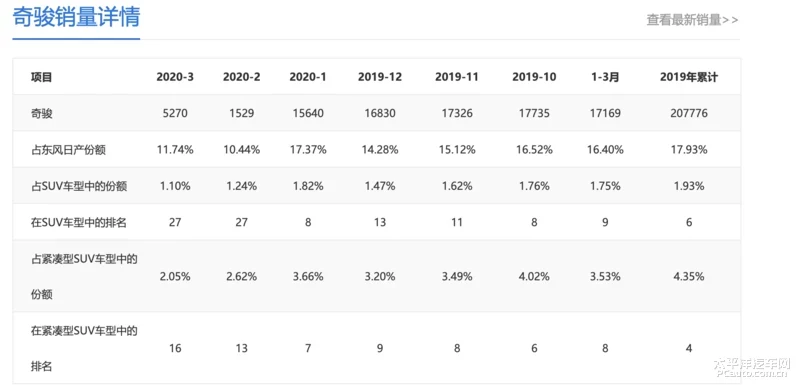800x385 pixels.
Task: Select the 2019年累计 column header
Action: tap(689, 77)
